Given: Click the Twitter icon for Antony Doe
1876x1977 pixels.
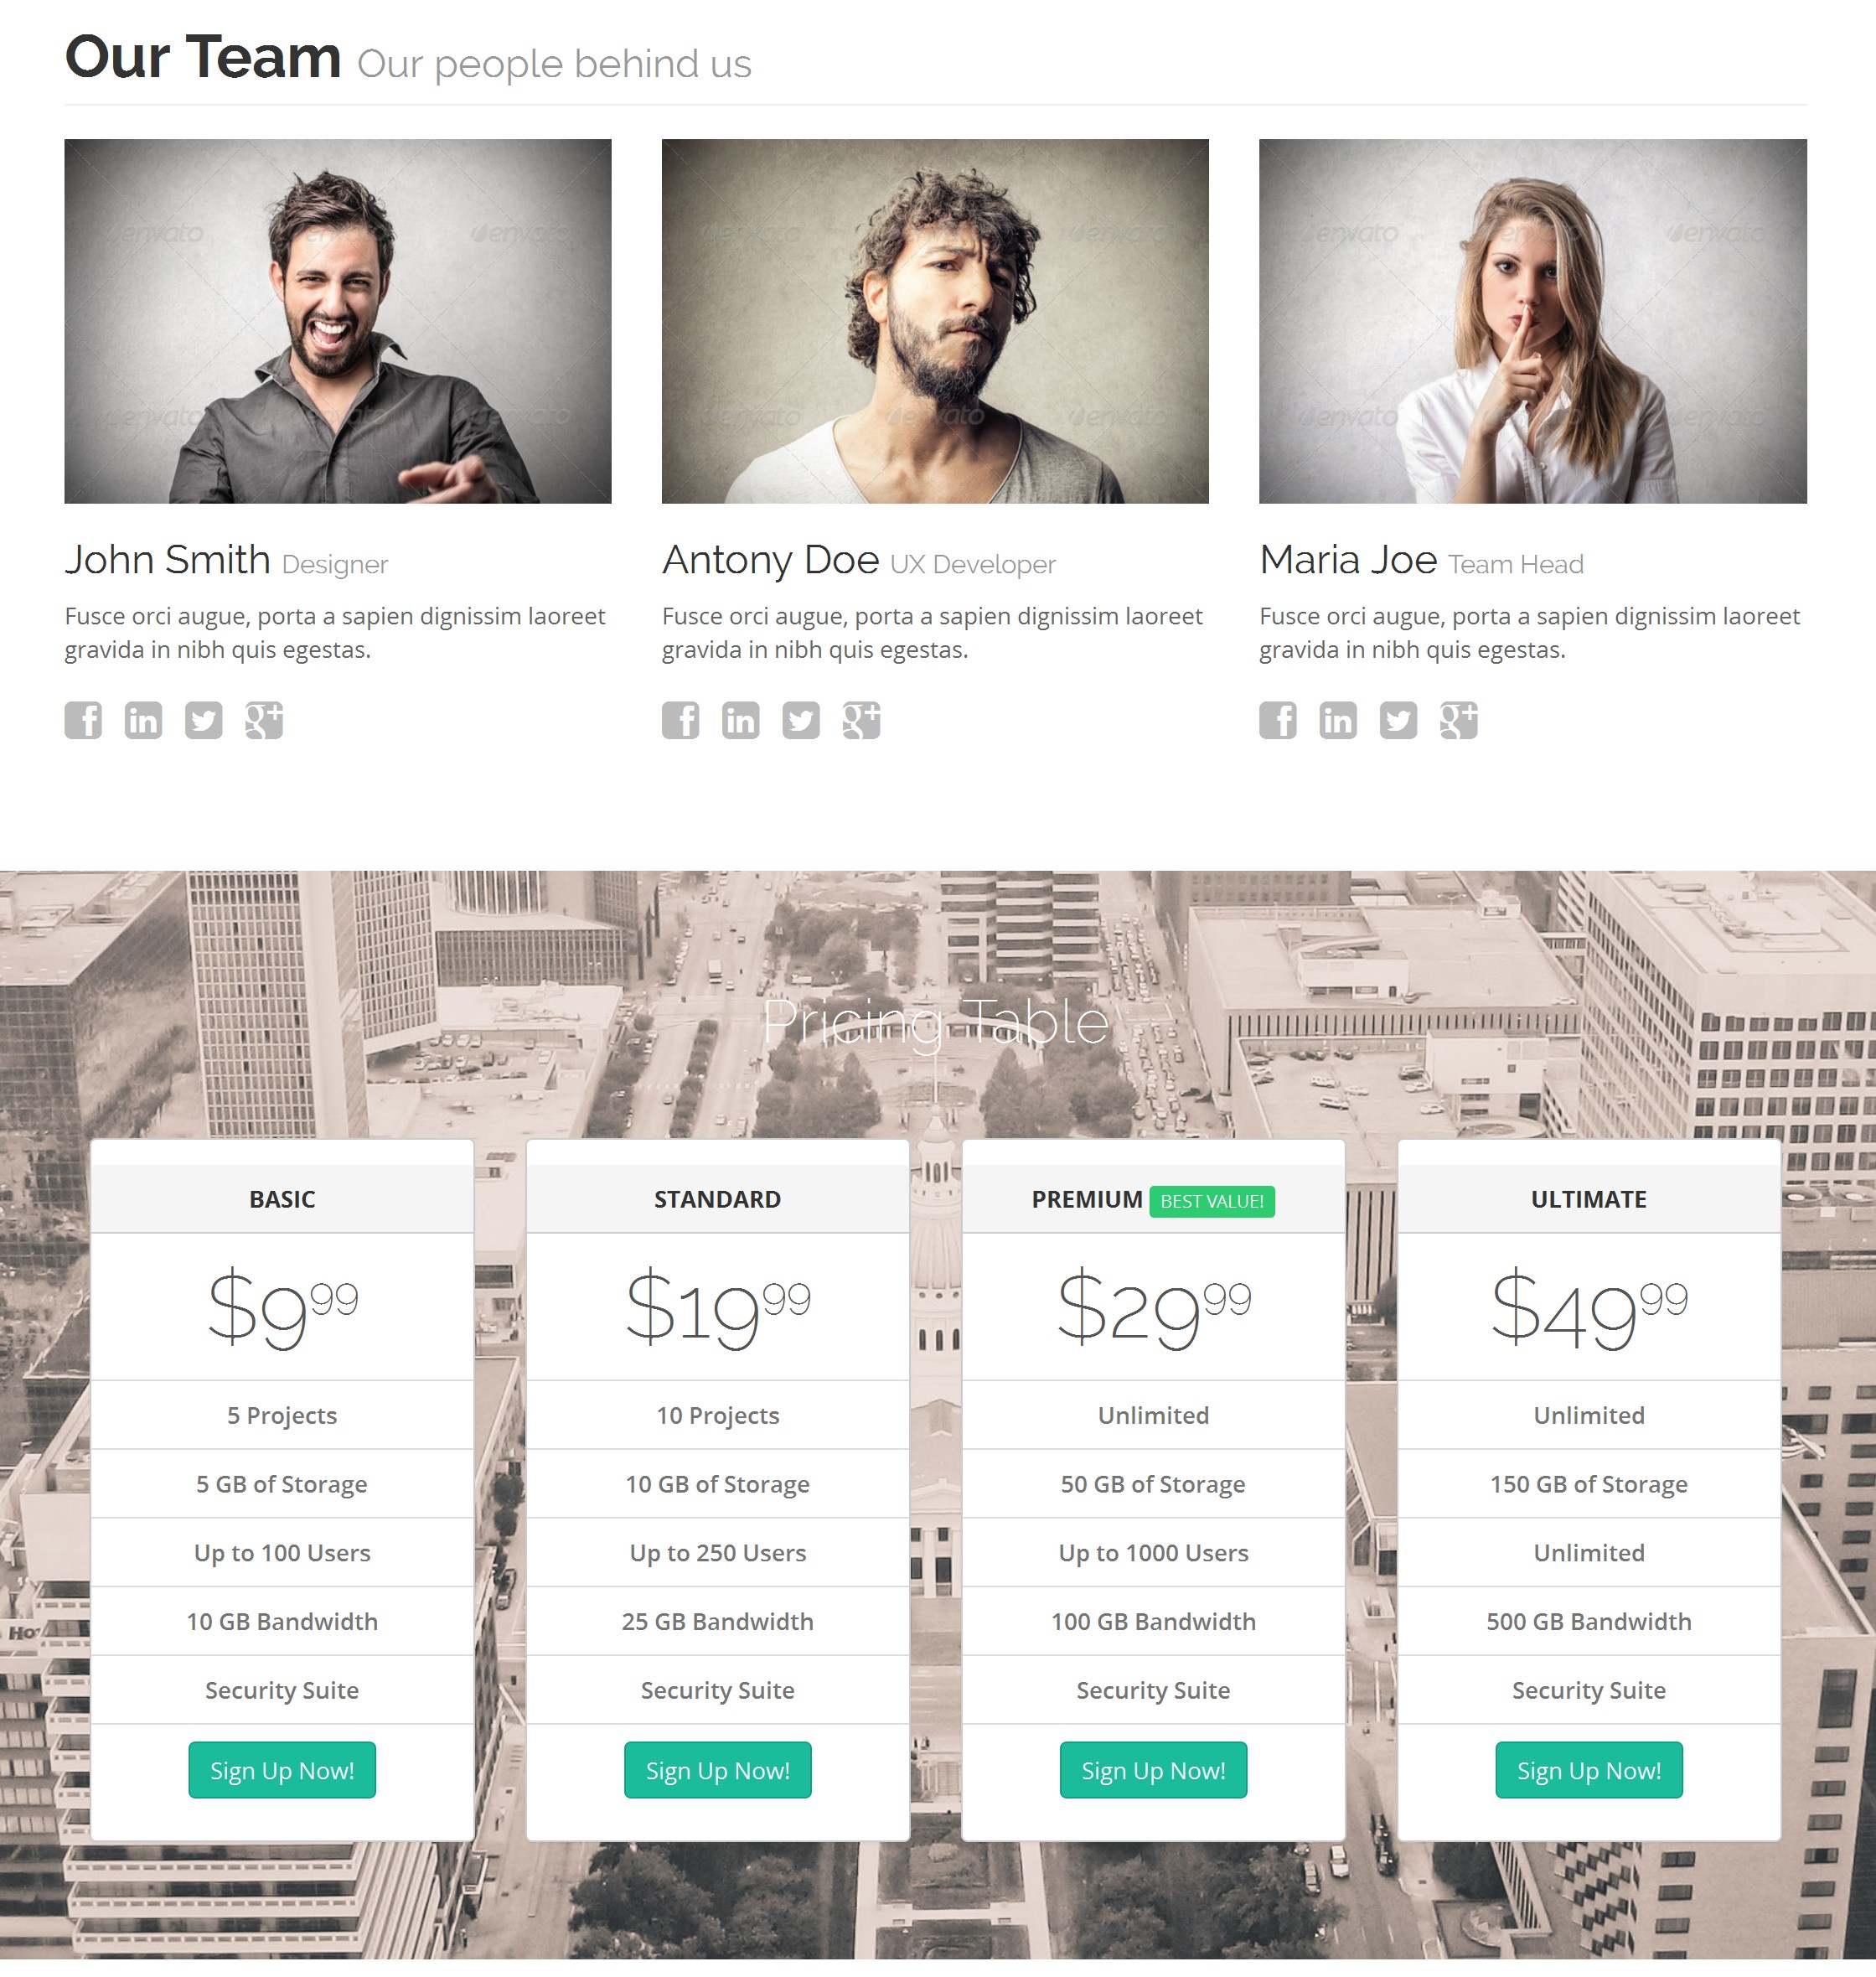Looking at the screenshot, I should [x=798, y=720].
